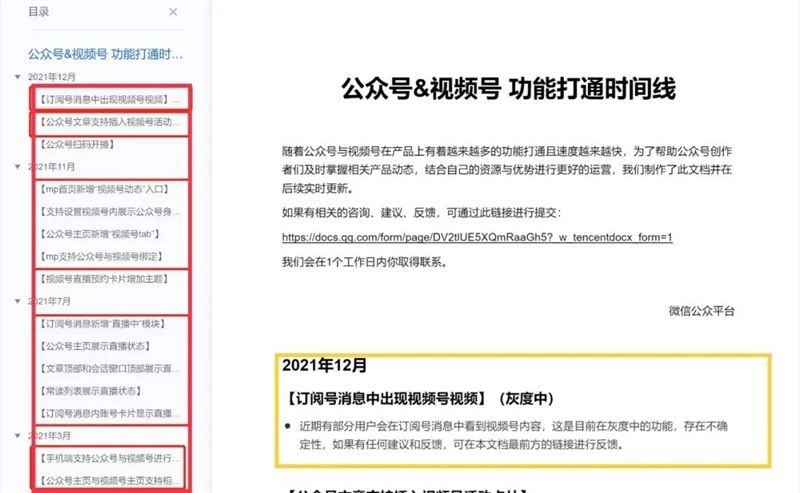Select 【mp首页新增"视频号动态"入口】 outline entry
The image size is (800, 493).
coord(105,189)
